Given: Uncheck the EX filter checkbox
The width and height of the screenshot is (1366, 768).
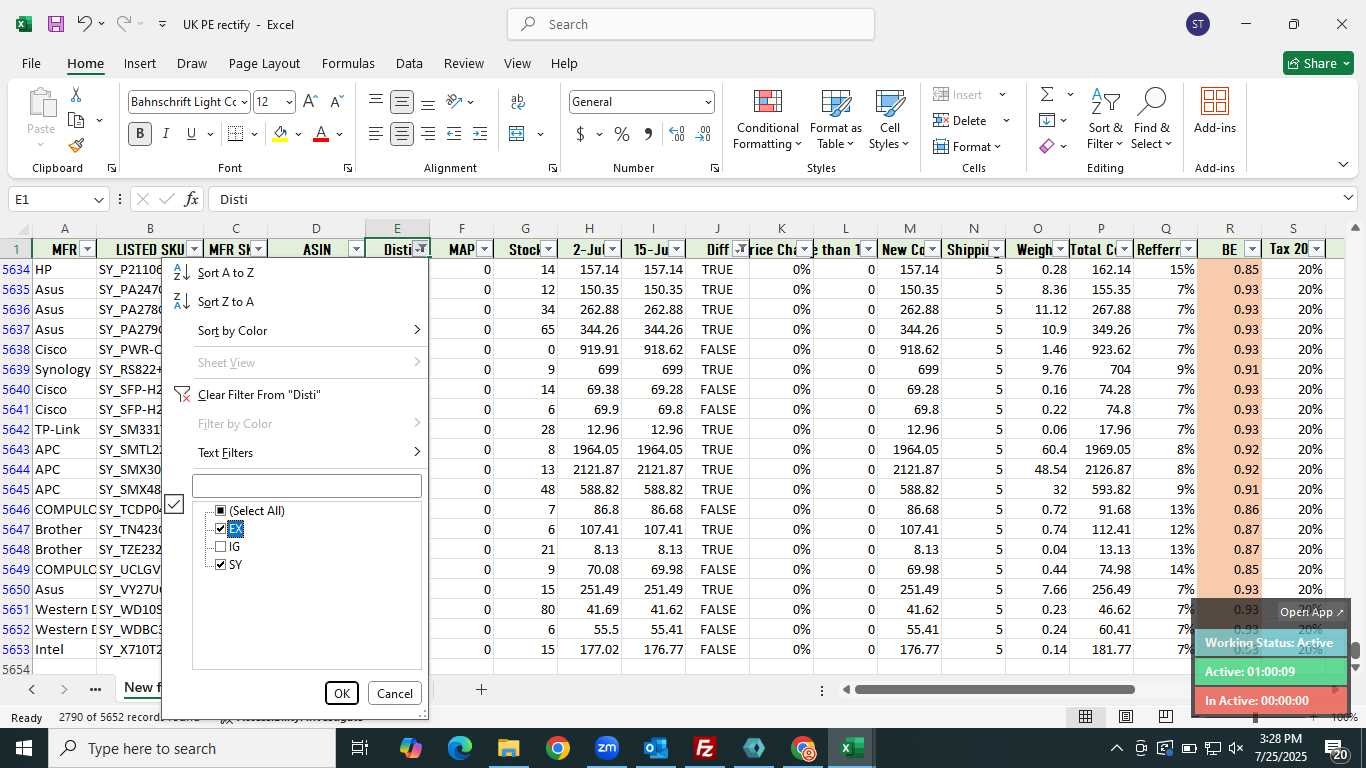Looking at the screenshot, I should point(221,529).
